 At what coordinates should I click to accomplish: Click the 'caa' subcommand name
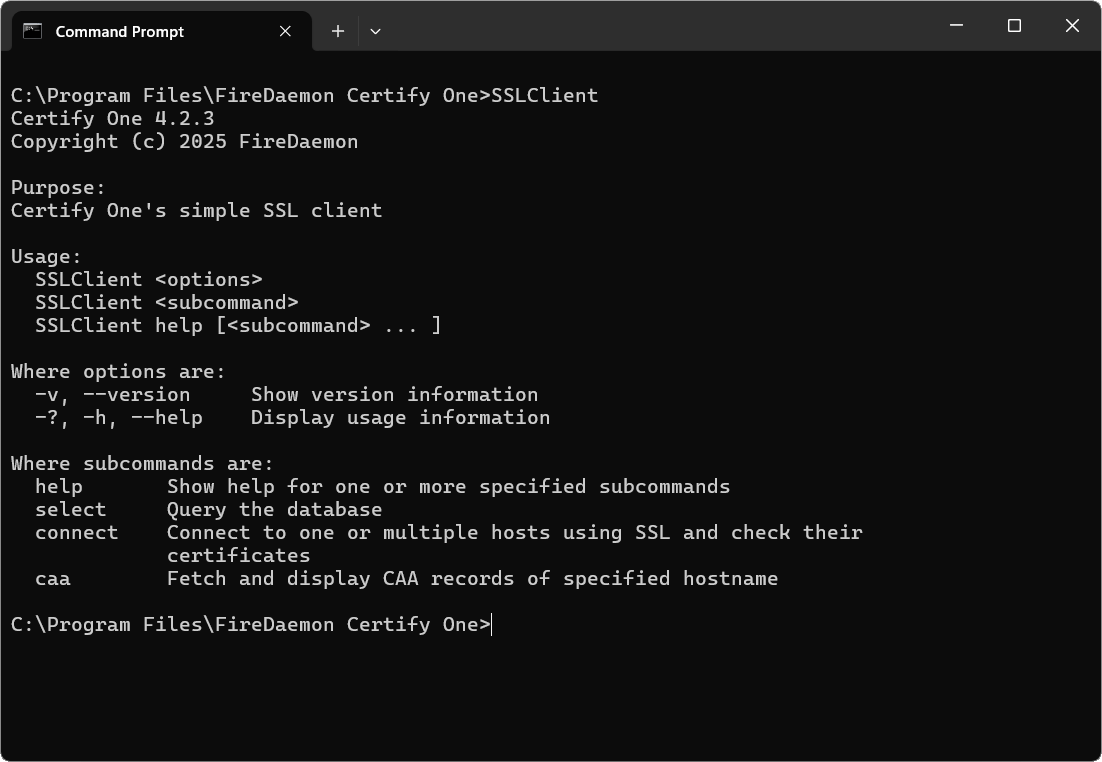click(53, 579)
